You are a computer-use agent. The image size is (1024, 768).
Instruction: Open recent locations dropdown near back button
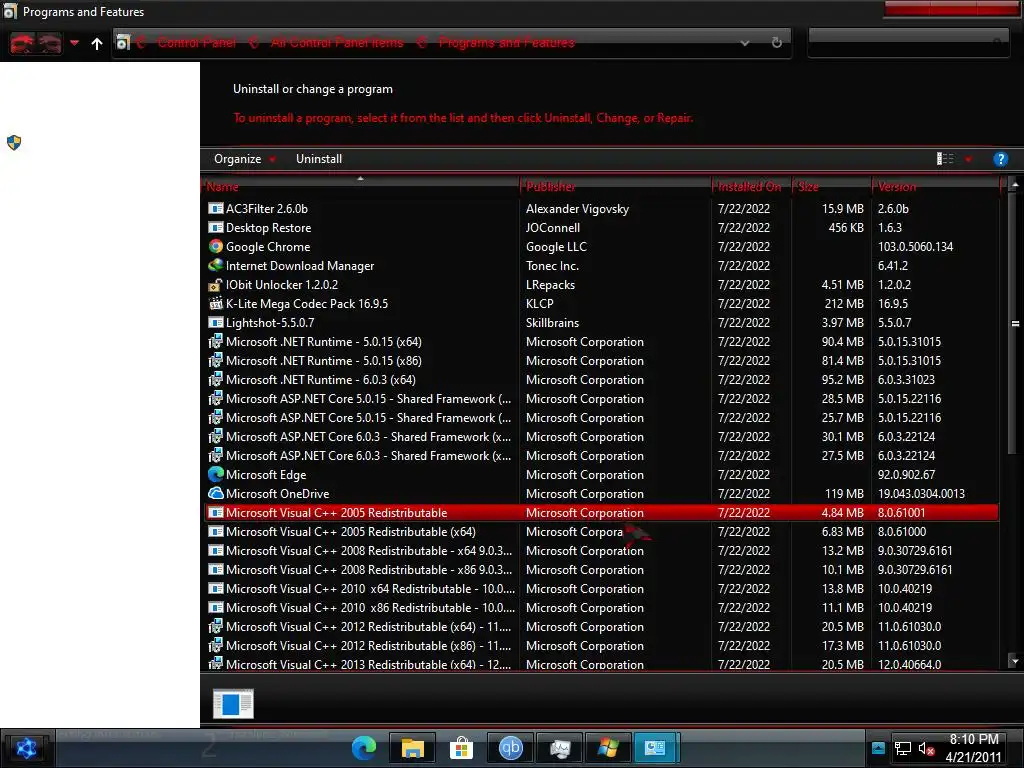pyautogui.click(x=74, y=43)
